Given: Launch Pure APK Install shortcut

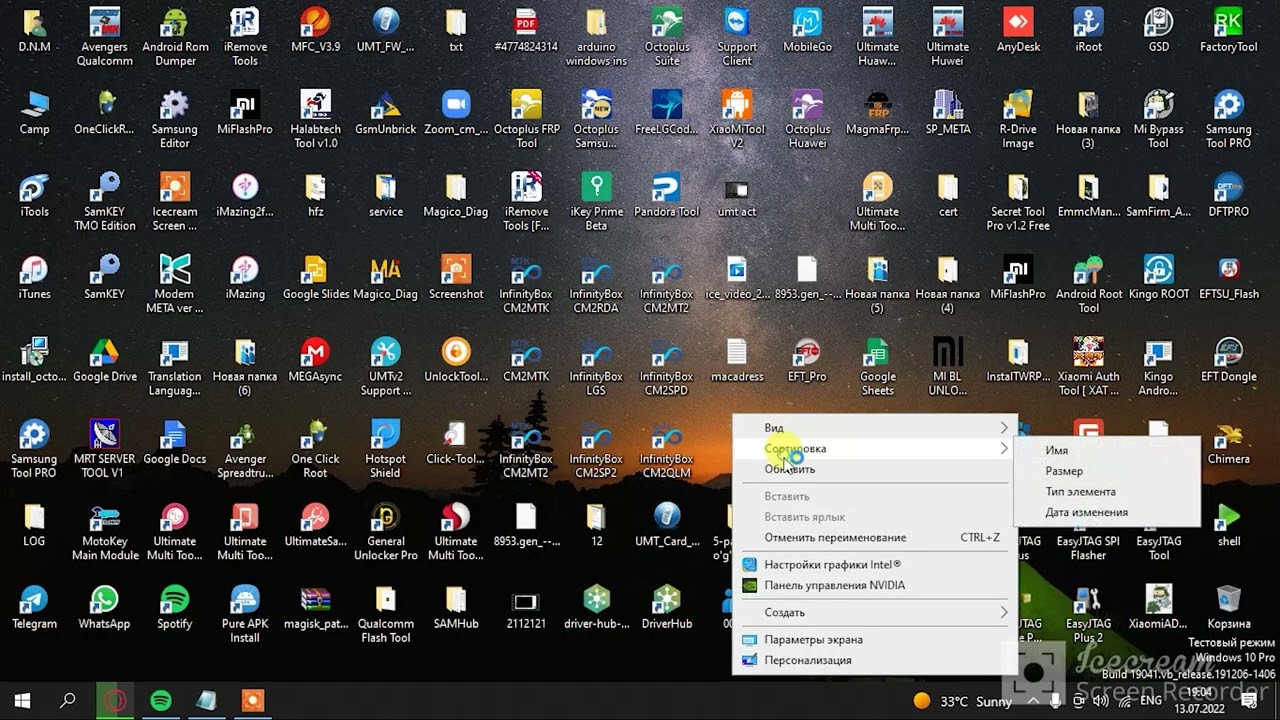Looking at the screenshot, I should [245, 613].
